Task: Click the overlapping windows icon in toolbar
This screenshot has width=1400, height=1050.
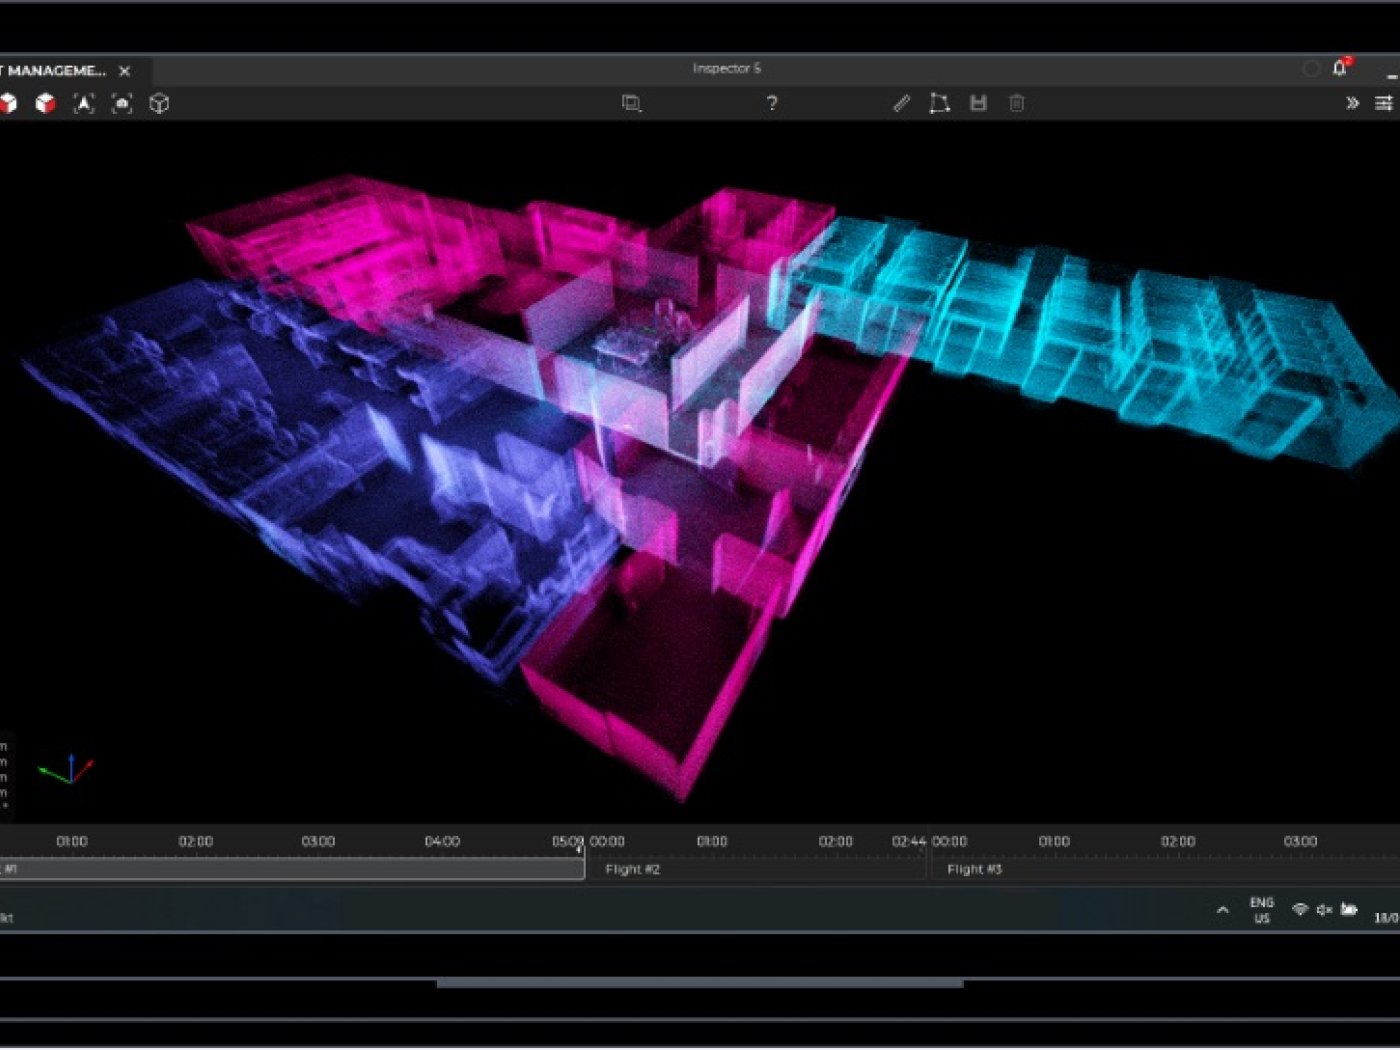Action: [631, 103]
